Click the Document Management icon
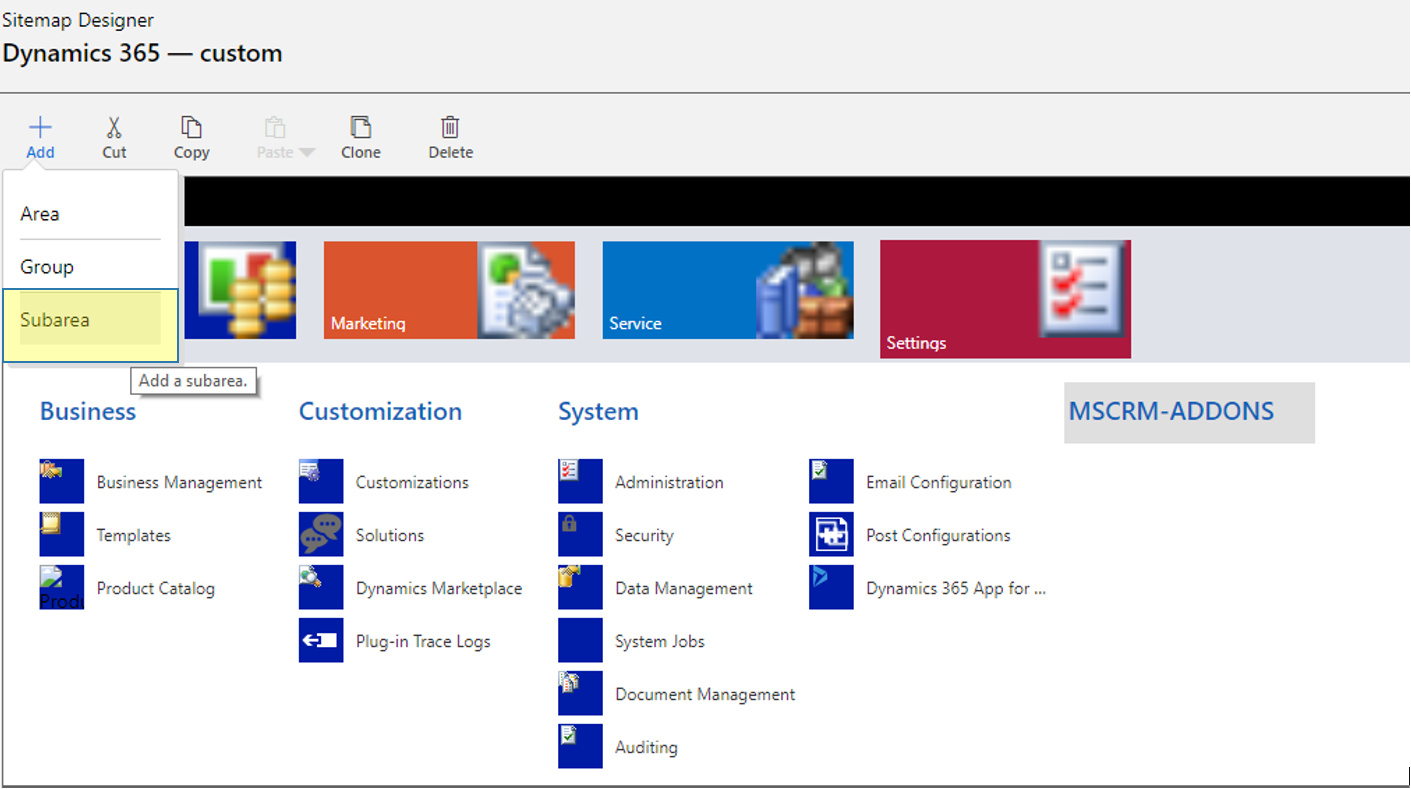 click(580, 693)
